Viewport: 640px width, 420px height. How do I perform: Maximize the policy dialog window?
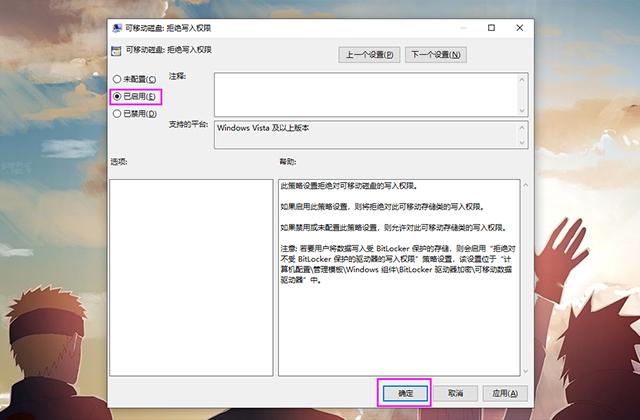[x=491, y=28]
